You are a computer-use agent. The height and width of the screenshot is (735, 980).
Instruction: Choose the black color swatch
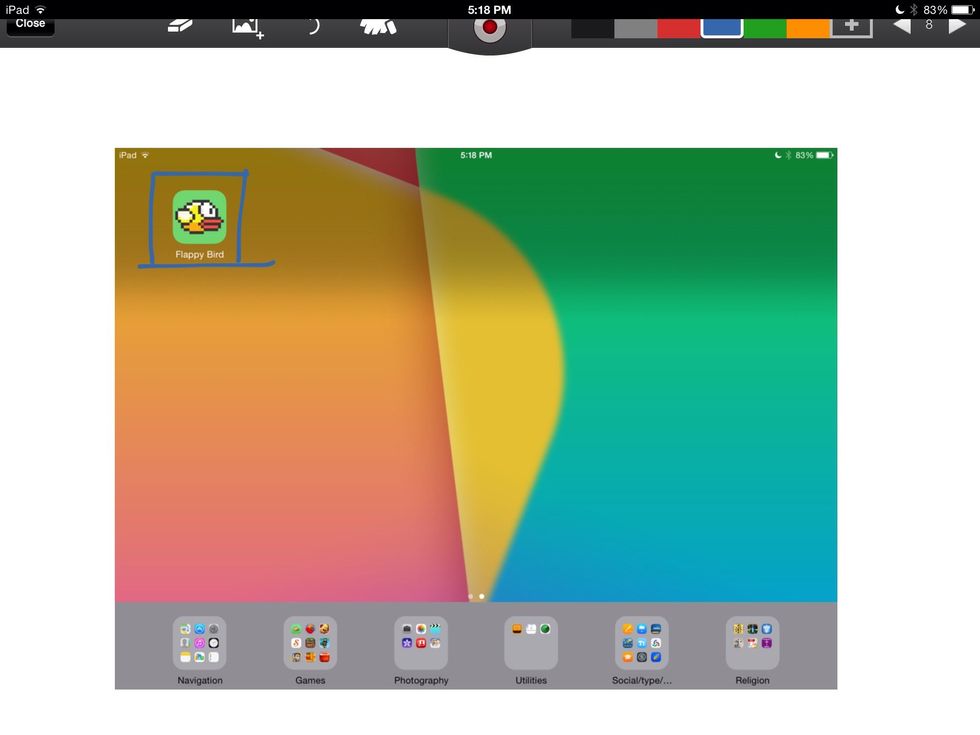[x=592, y=27]
